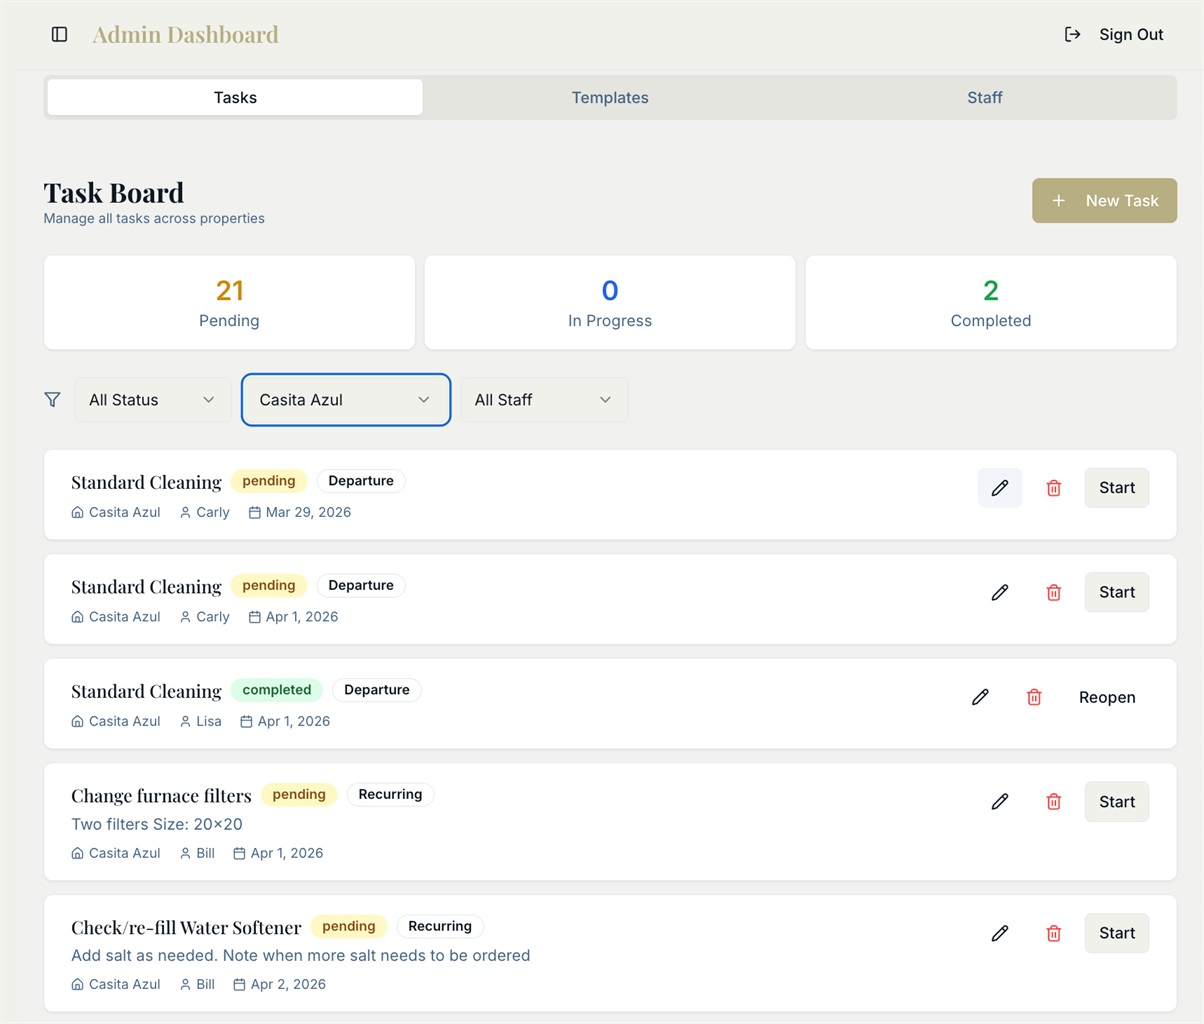Start the Mar 29 Standard Cleaning task
Screen dimensions: 1204x1024
point(1117,488)
